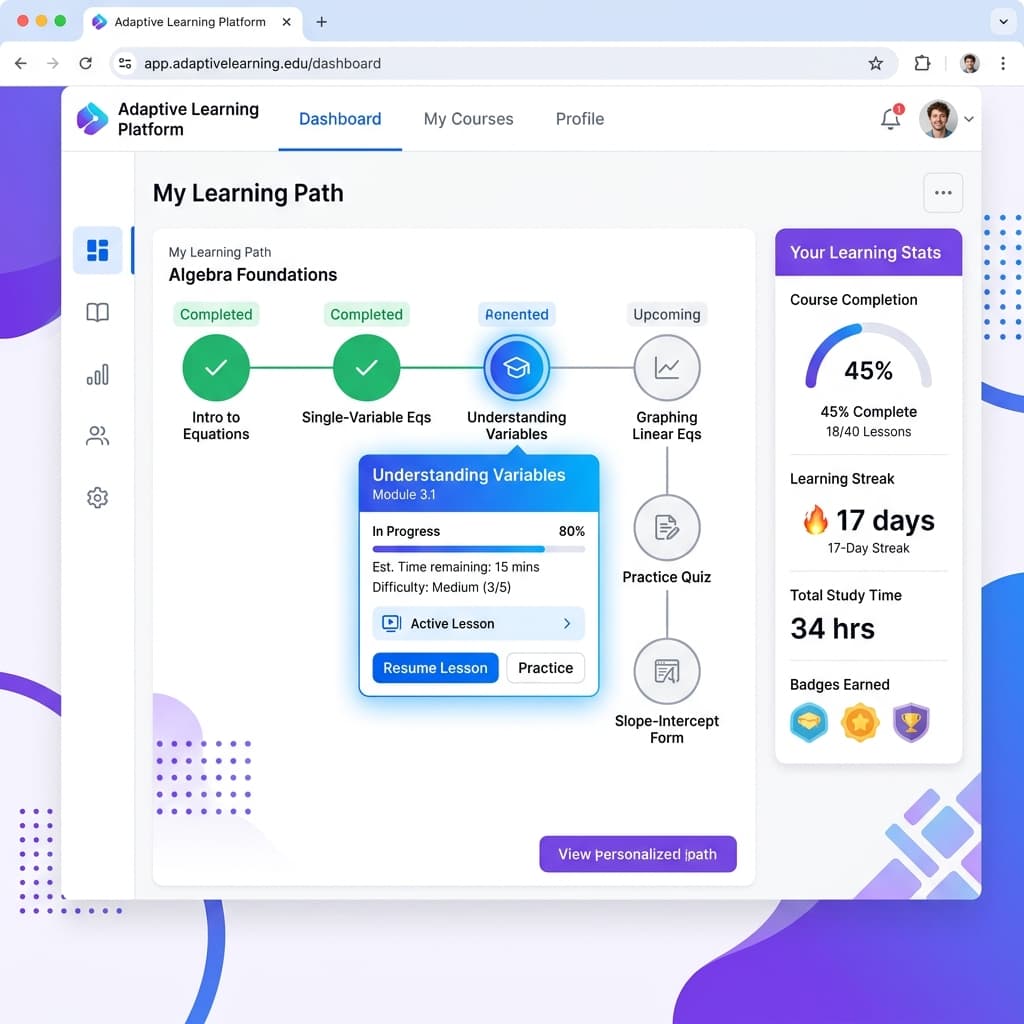Open the courses book icon in sidebar
1024x1024 pixels.
[x=97, y=312]
